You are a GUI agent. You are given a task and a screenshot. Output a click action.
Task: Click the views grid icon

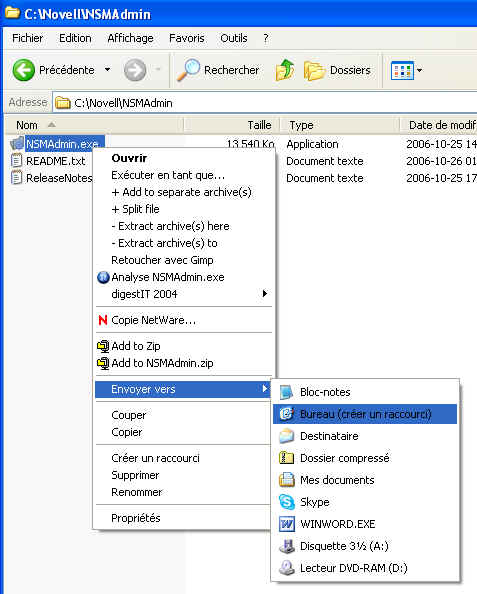pos(402,70)
